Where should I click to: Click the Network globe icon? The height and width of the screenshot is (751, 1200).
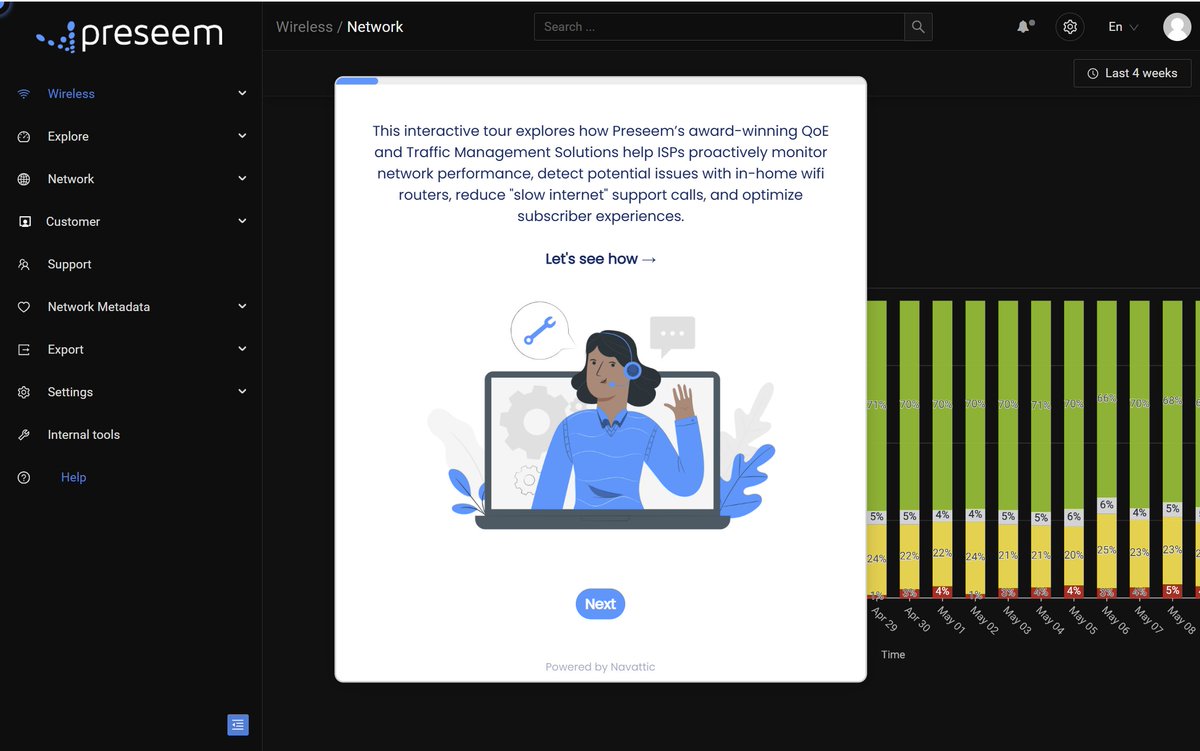coord(24,179)
